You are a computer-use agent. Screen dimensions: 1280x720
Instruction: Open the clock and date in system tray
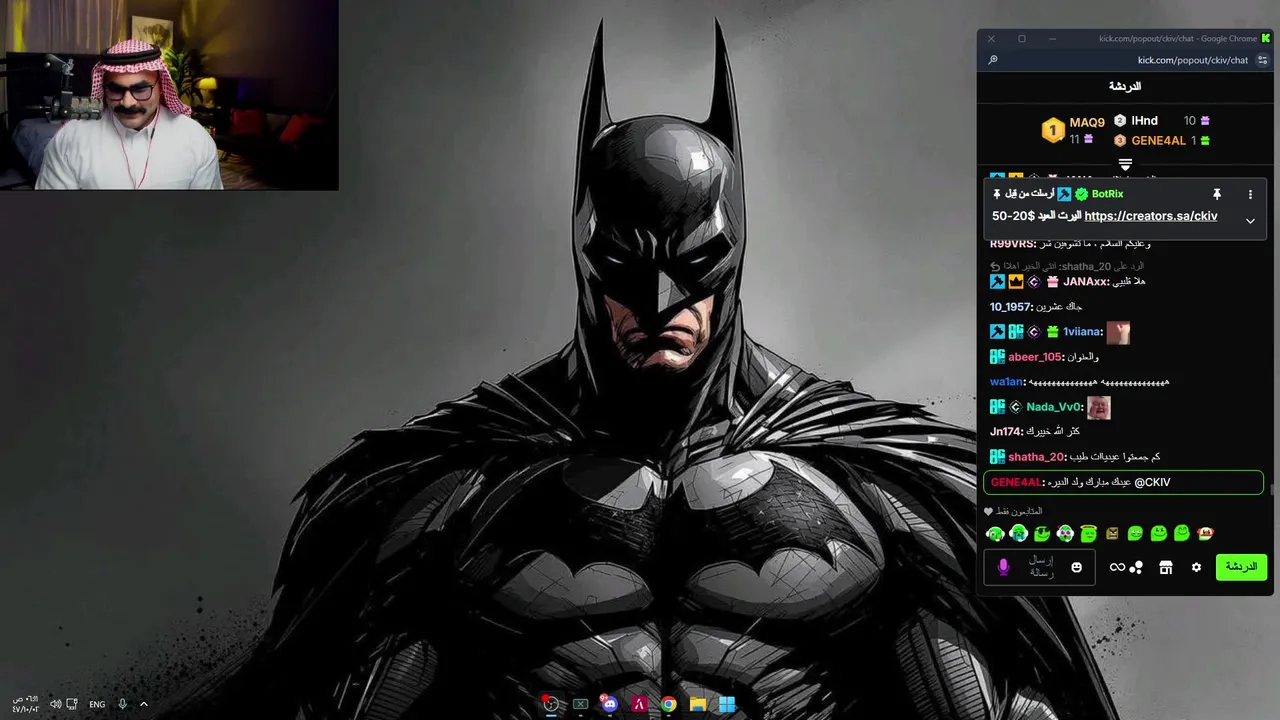click(x=26, y=704)
